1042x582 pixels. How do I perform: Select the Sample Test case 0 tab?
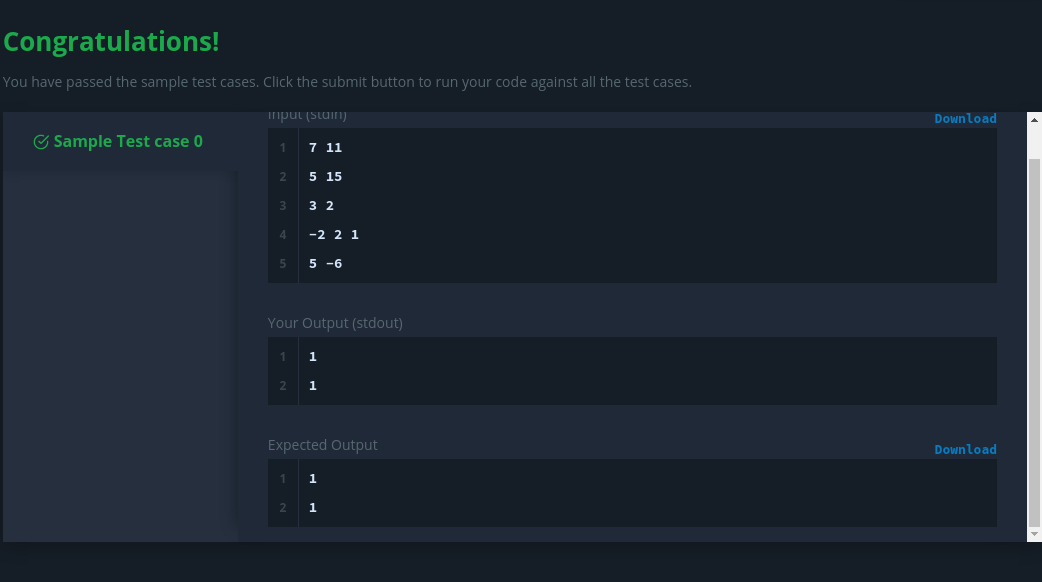120,142
